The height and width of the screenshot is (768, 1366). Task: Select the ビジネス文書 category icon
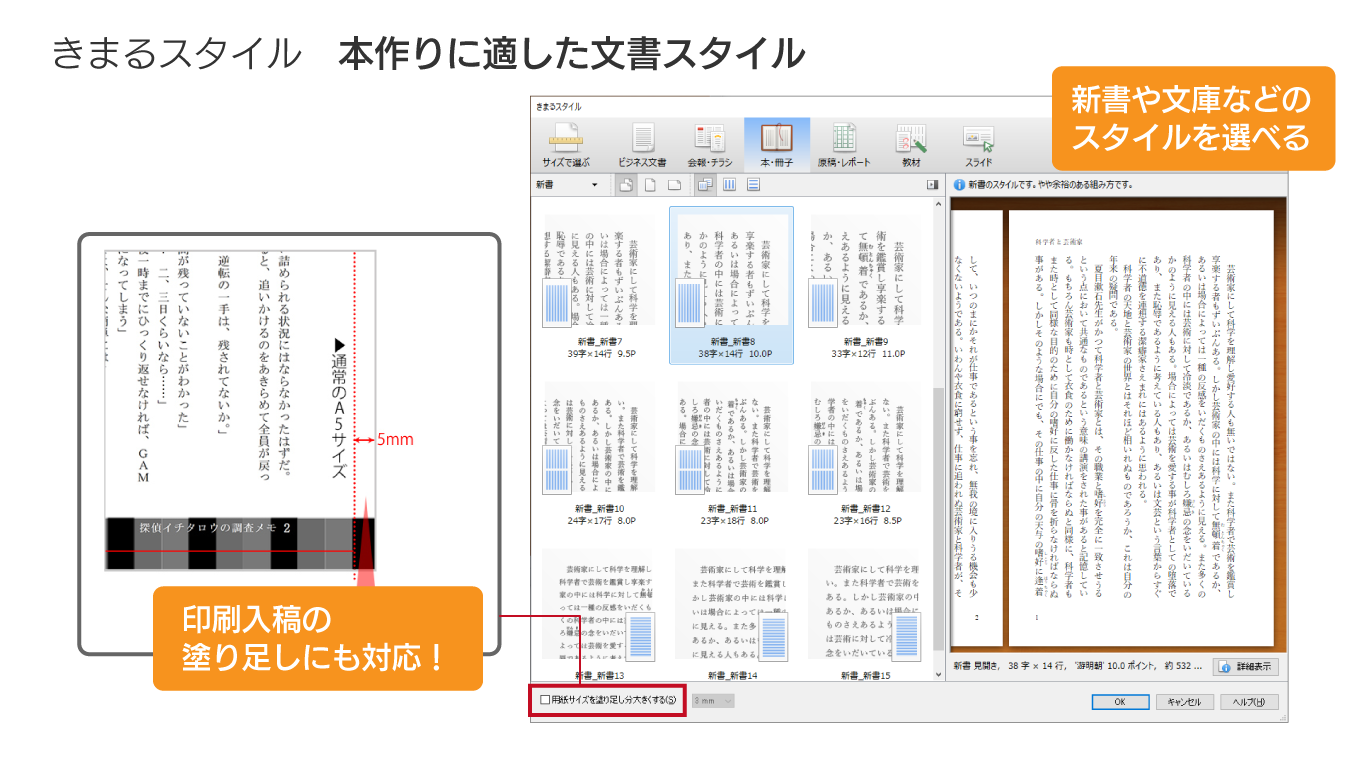point(642,145)
